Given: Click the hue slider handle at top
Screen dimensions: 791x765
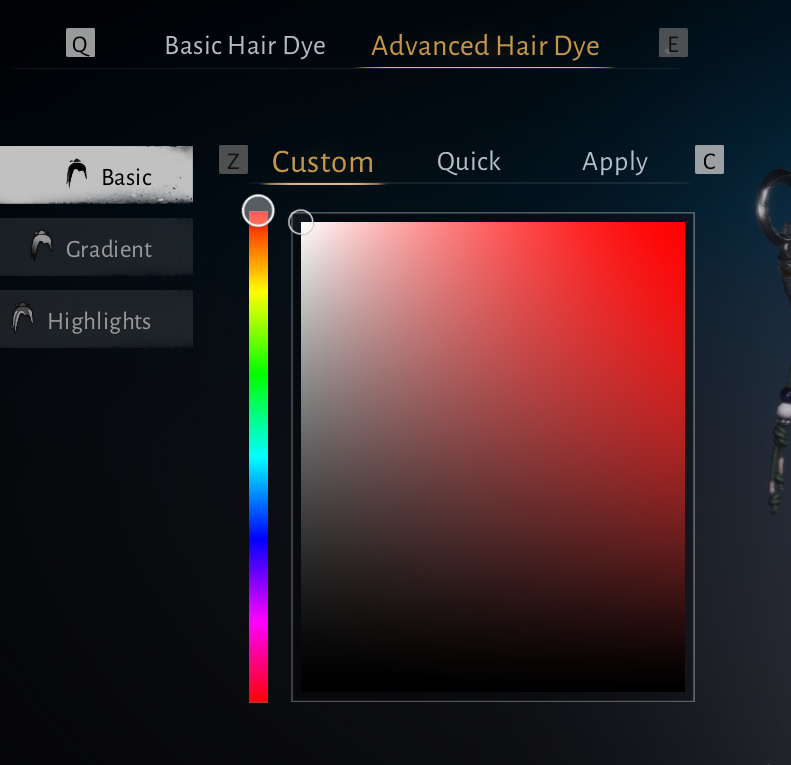Looking at the screenshot, I should tap(258, 210).
